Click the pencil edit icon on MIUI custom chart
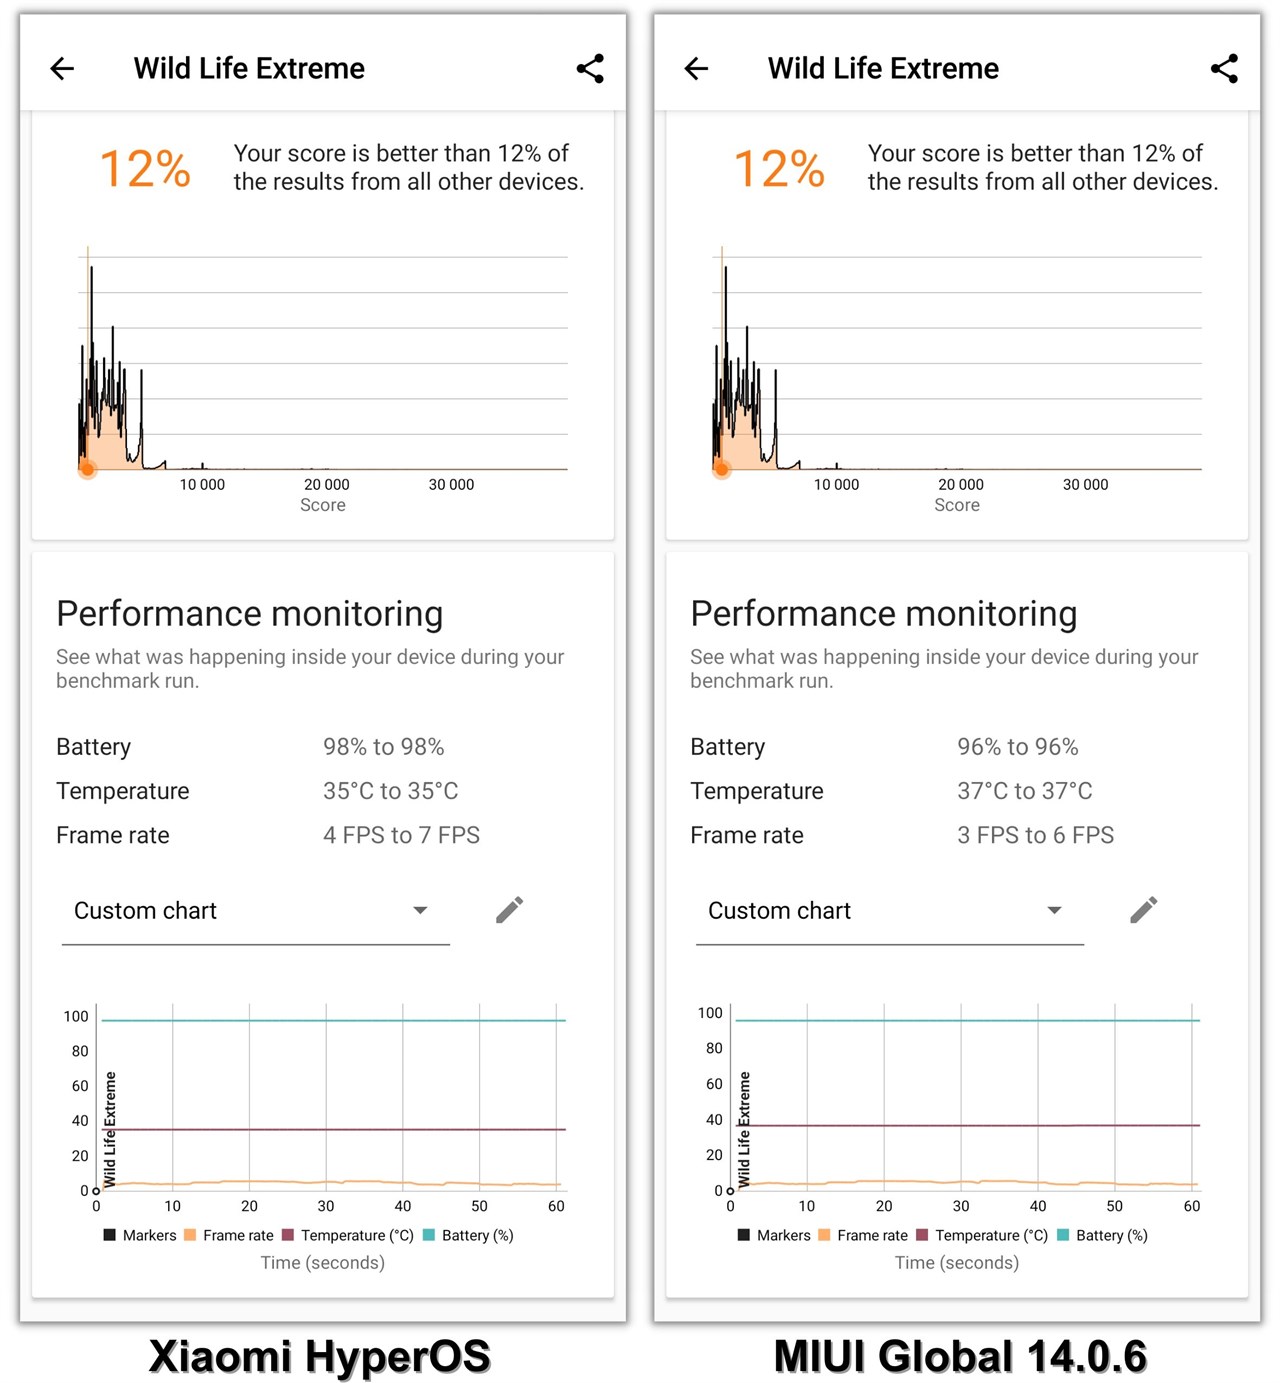This screenshot has width=1280, height=1383. pyautogui.click(x=1143, y=909)
